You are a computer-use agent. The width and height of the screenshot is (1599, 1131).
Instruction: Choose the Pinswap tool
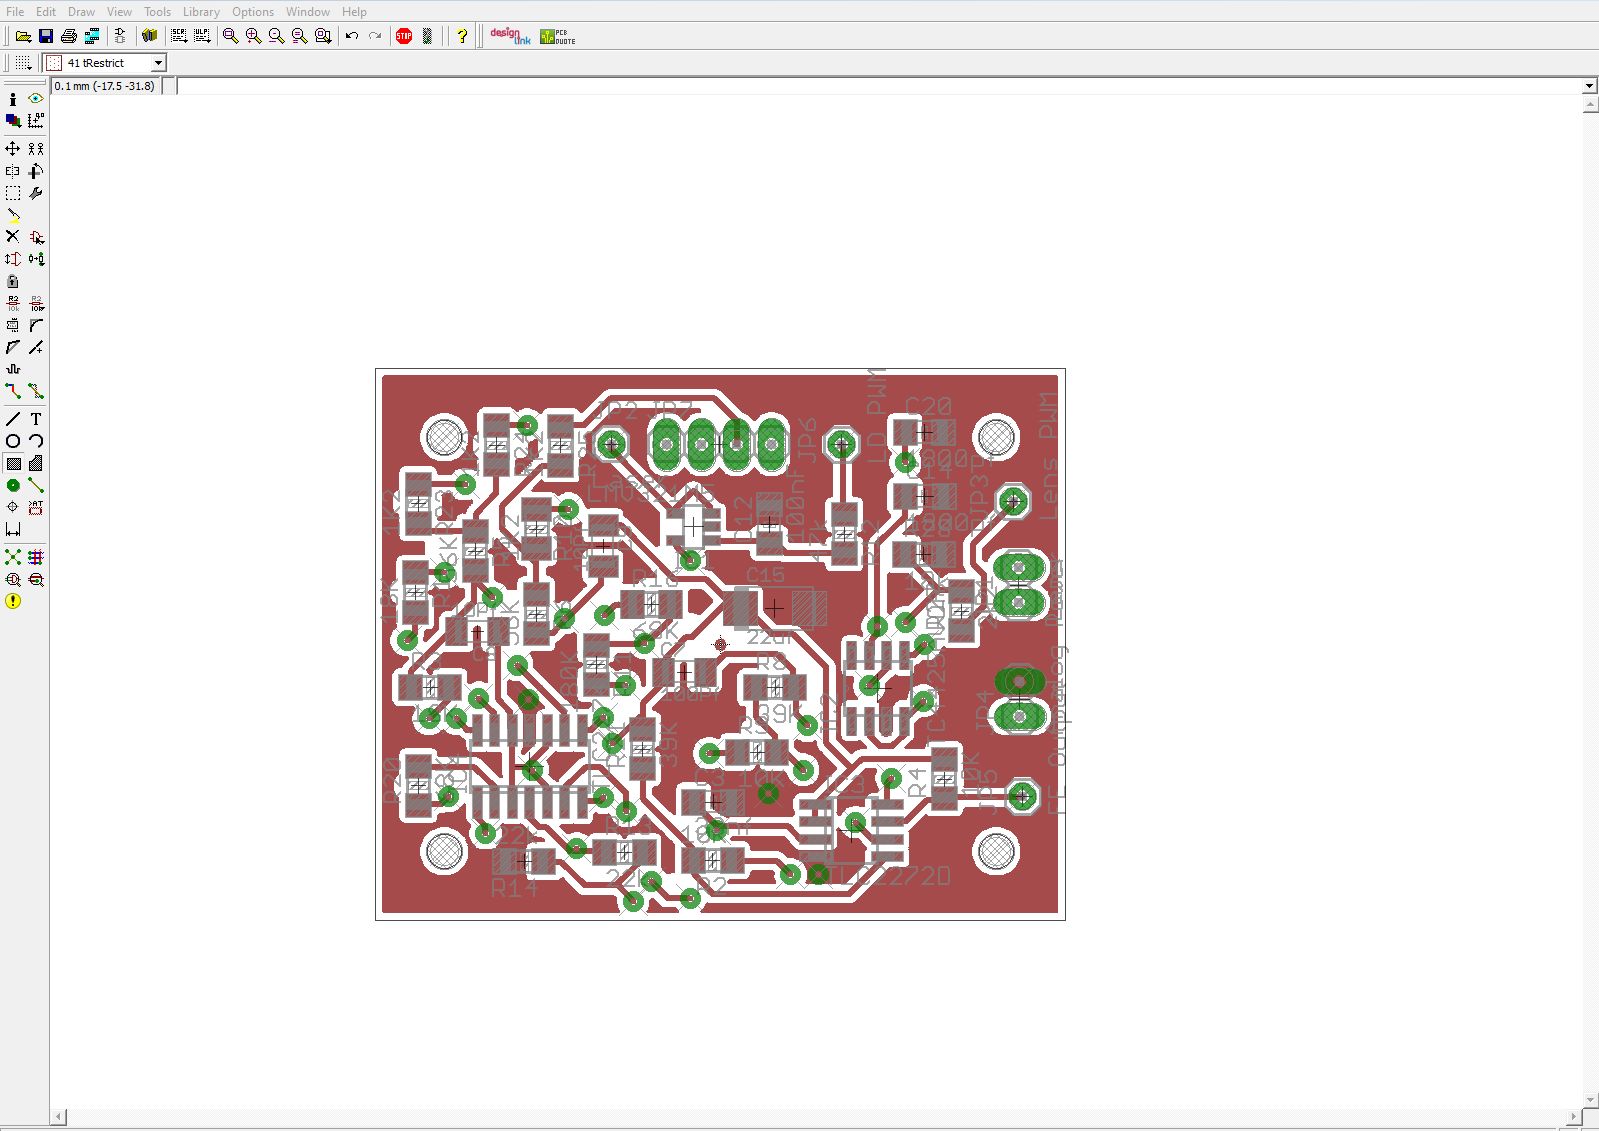tap(13, 259)
